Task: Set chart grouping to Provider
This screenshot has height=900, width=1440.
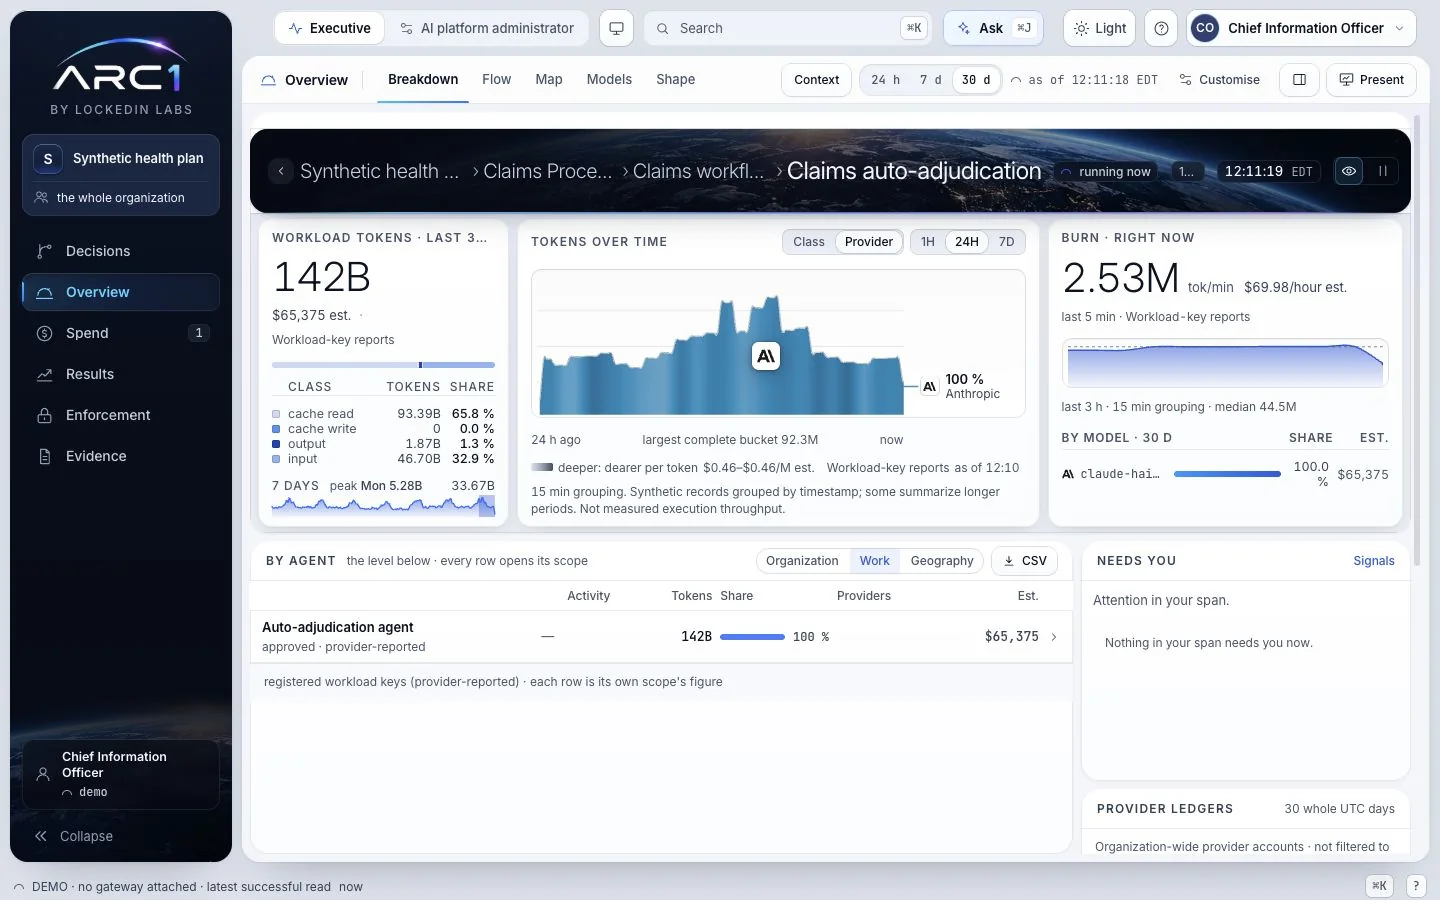Action: tap(868, 242)
